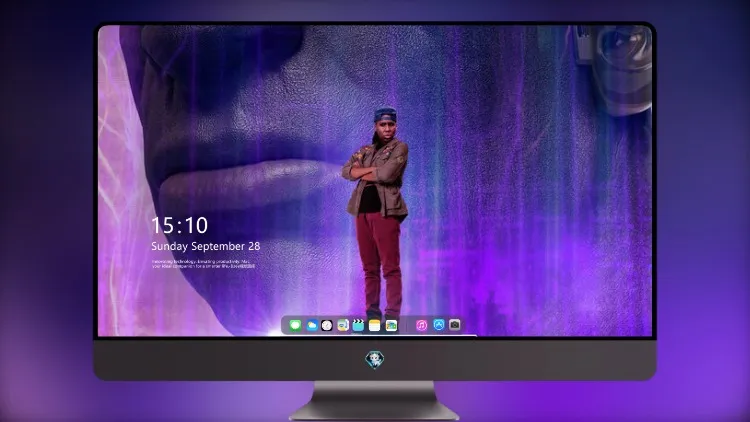This screenshot has height=422, width=750.
Task: Open the Weather app in dock
Action: [312, 325]
